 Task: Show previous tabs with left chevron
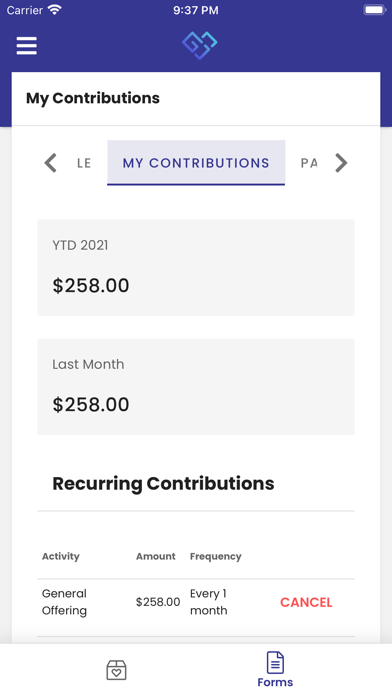[51, 163]
